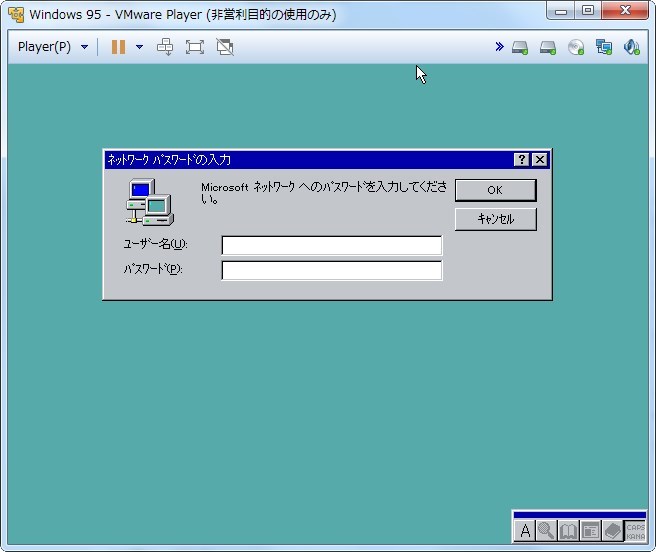This screenshot has width=656, height=552.
Task: Toggle Unity mode icon
Action: pos(225,47)
